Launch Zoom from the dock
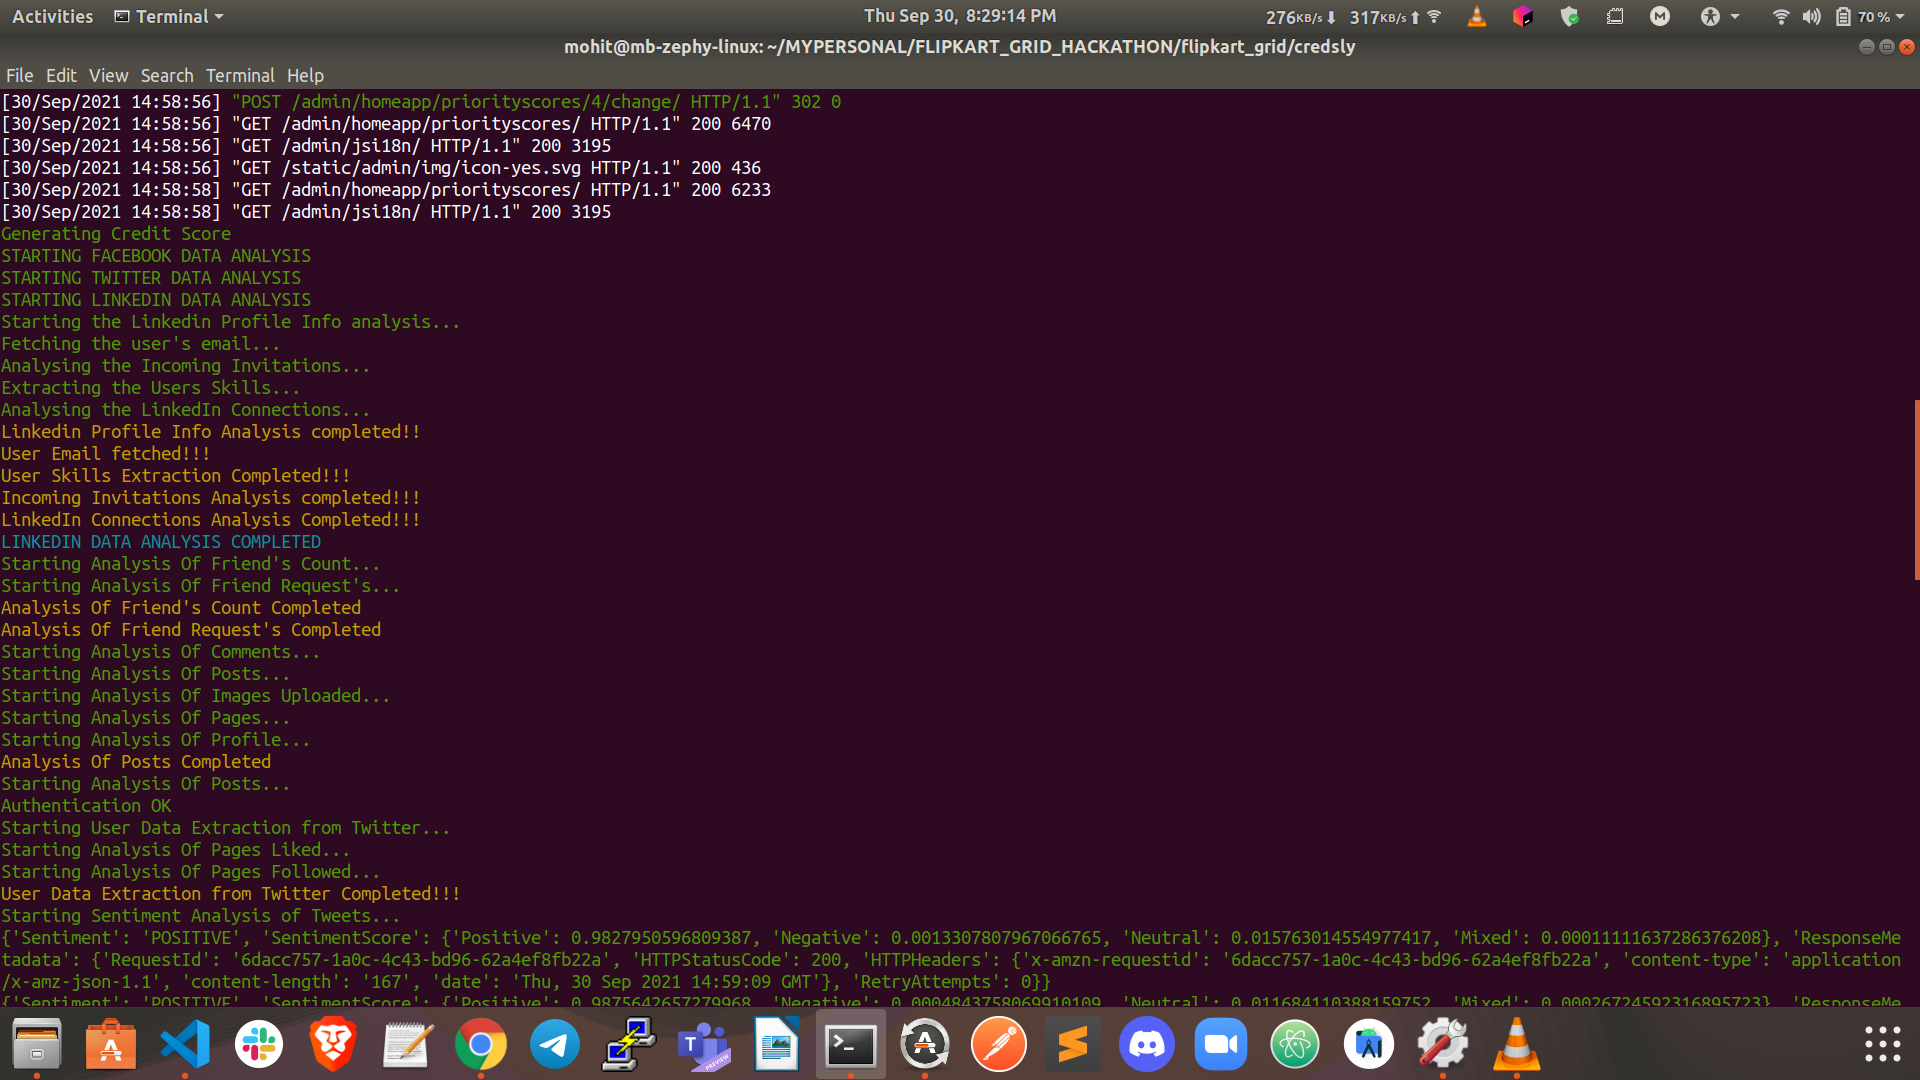 pyautogui.click(x=1221, y=1044)
